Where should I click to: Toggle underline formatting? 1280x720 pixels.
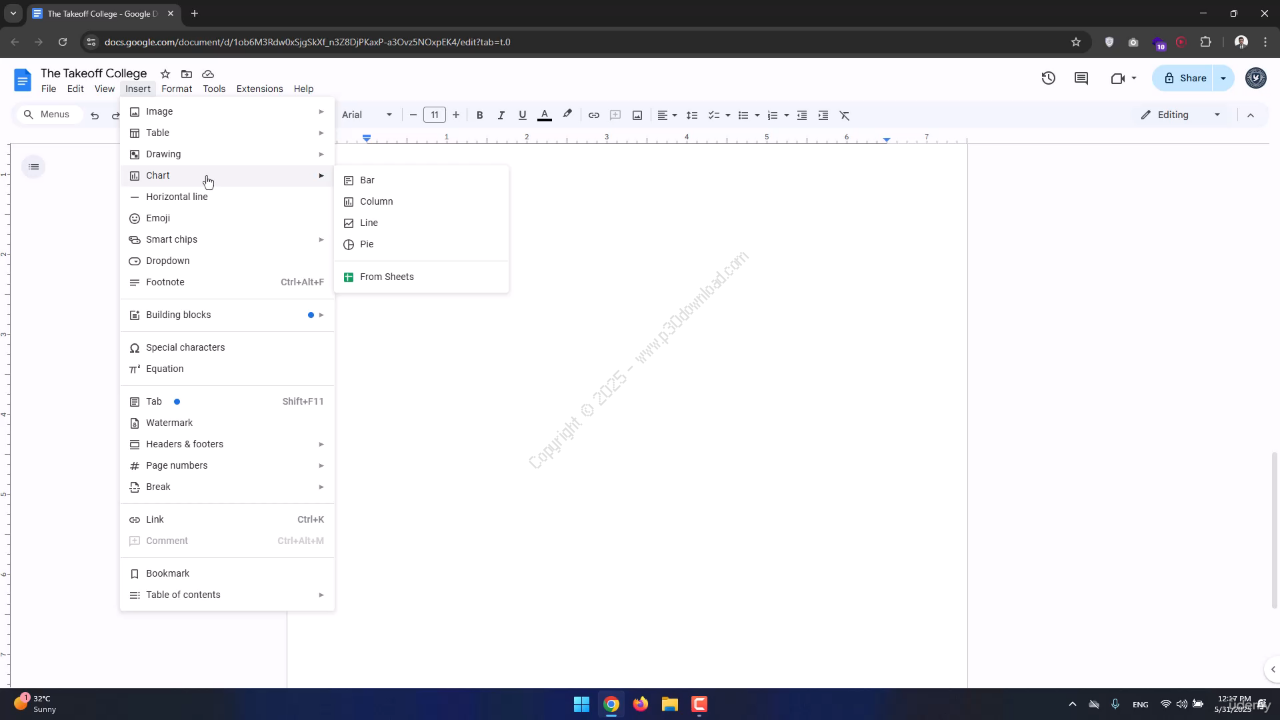coord(522,115)
